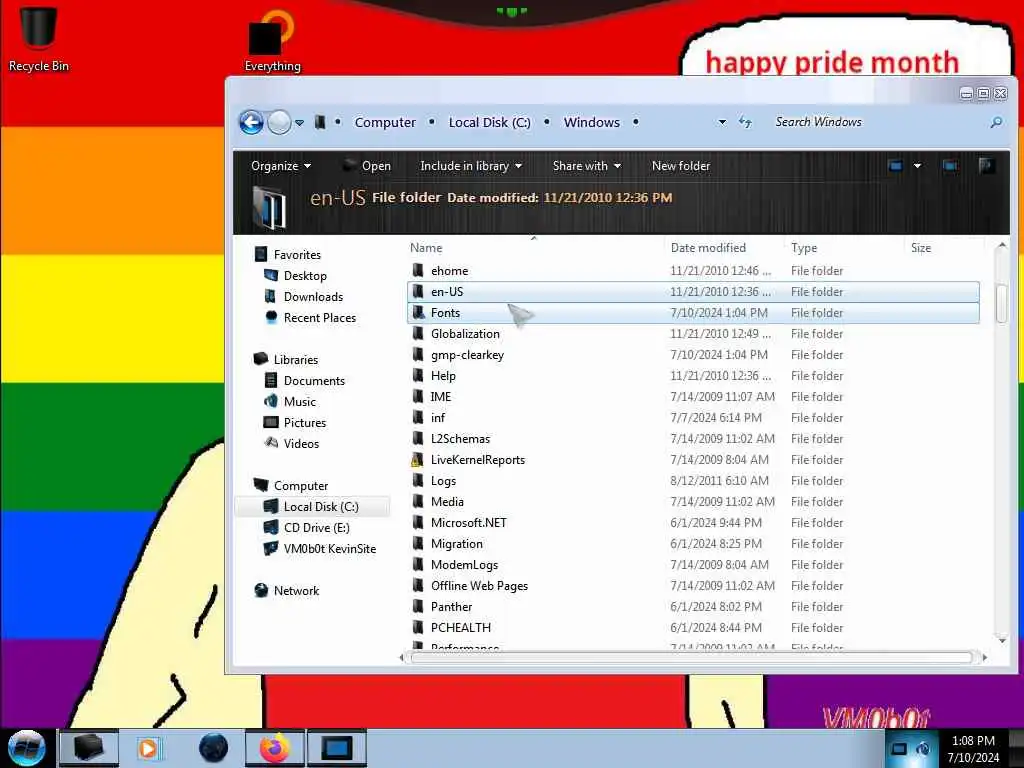Select the inf folder icon

(418, 417)
